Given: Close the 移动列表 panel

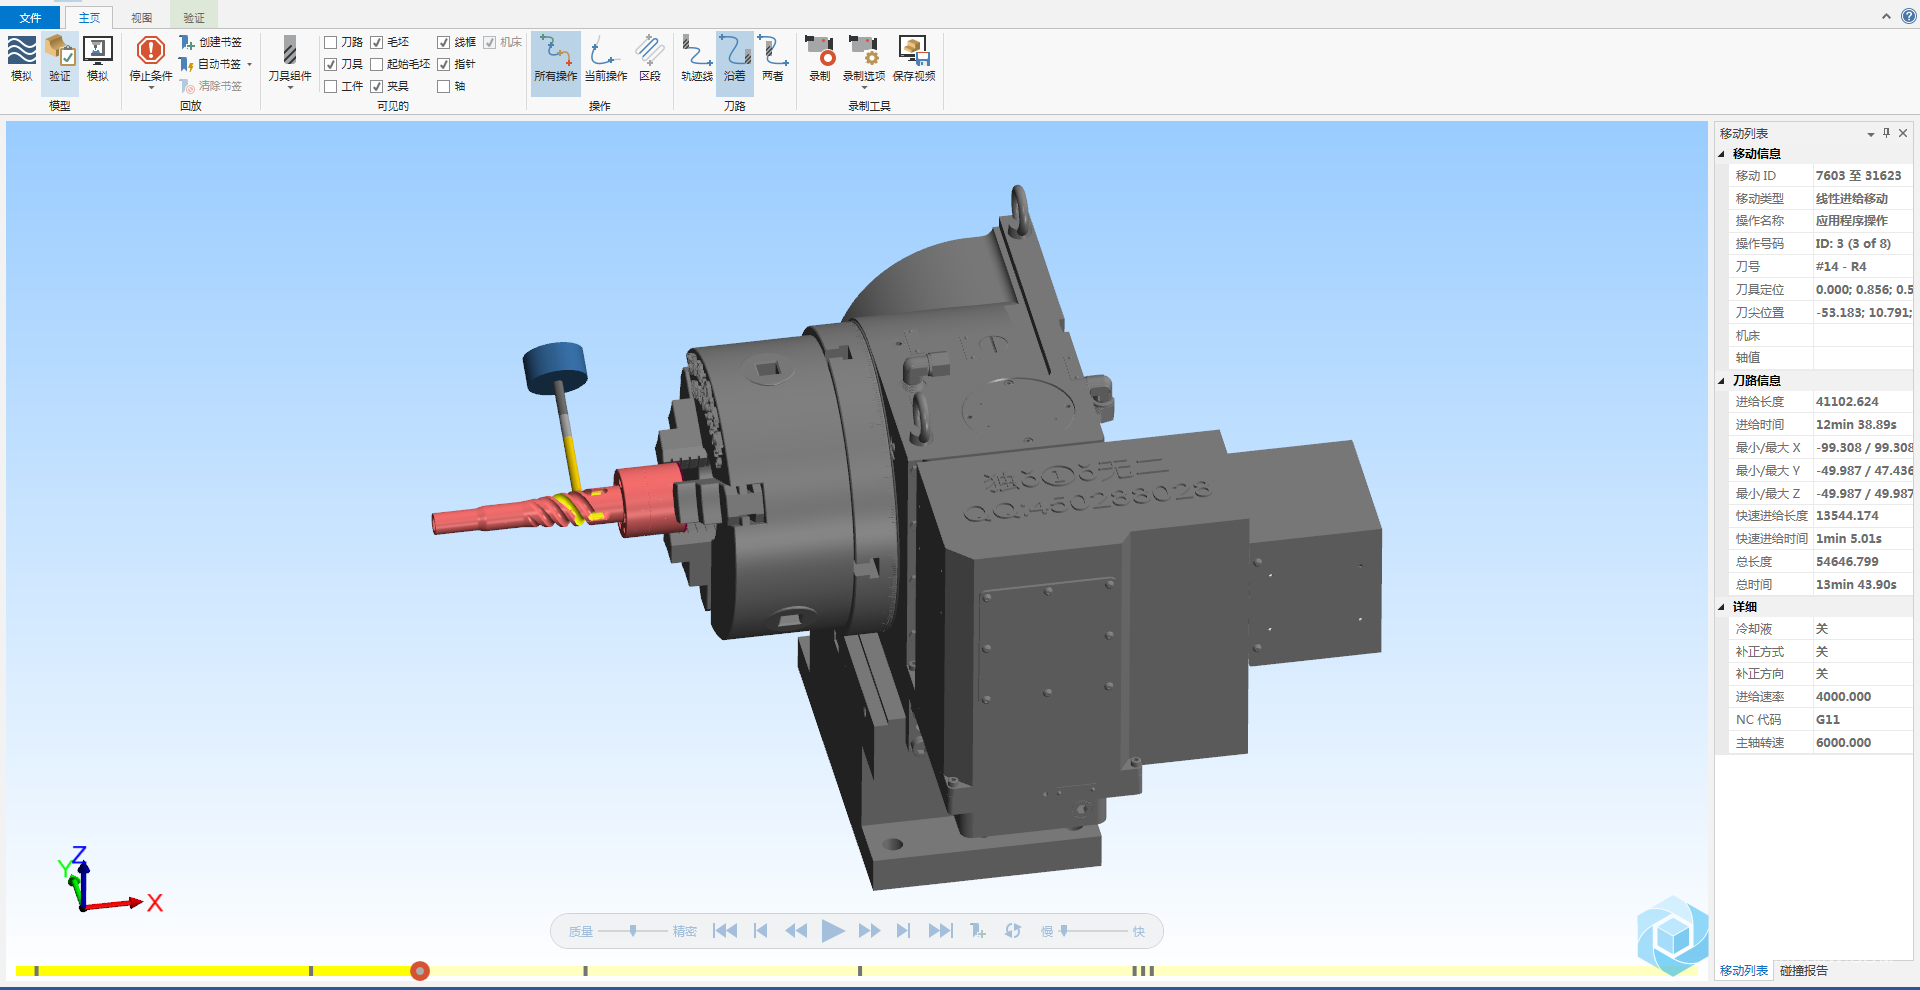Looking at the screenshot, I should coord(1903,133).
